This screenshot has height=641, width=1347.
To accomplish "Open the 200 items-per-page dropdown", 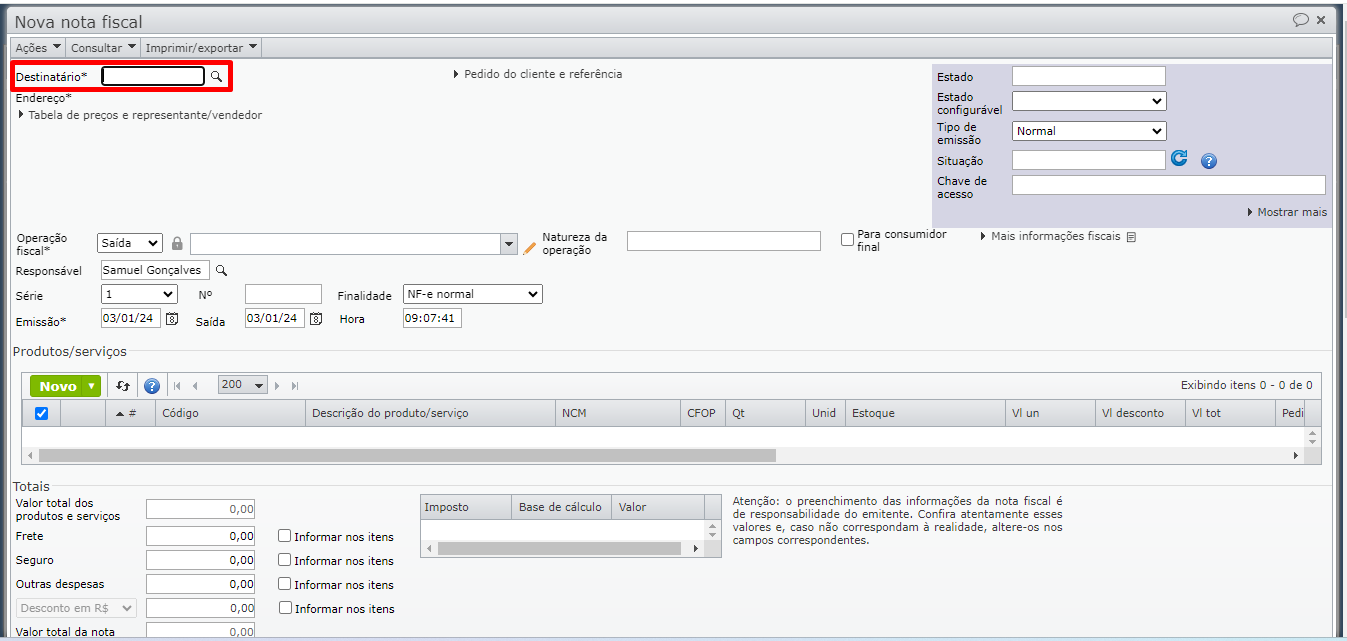I will click(x=243, y=385).
